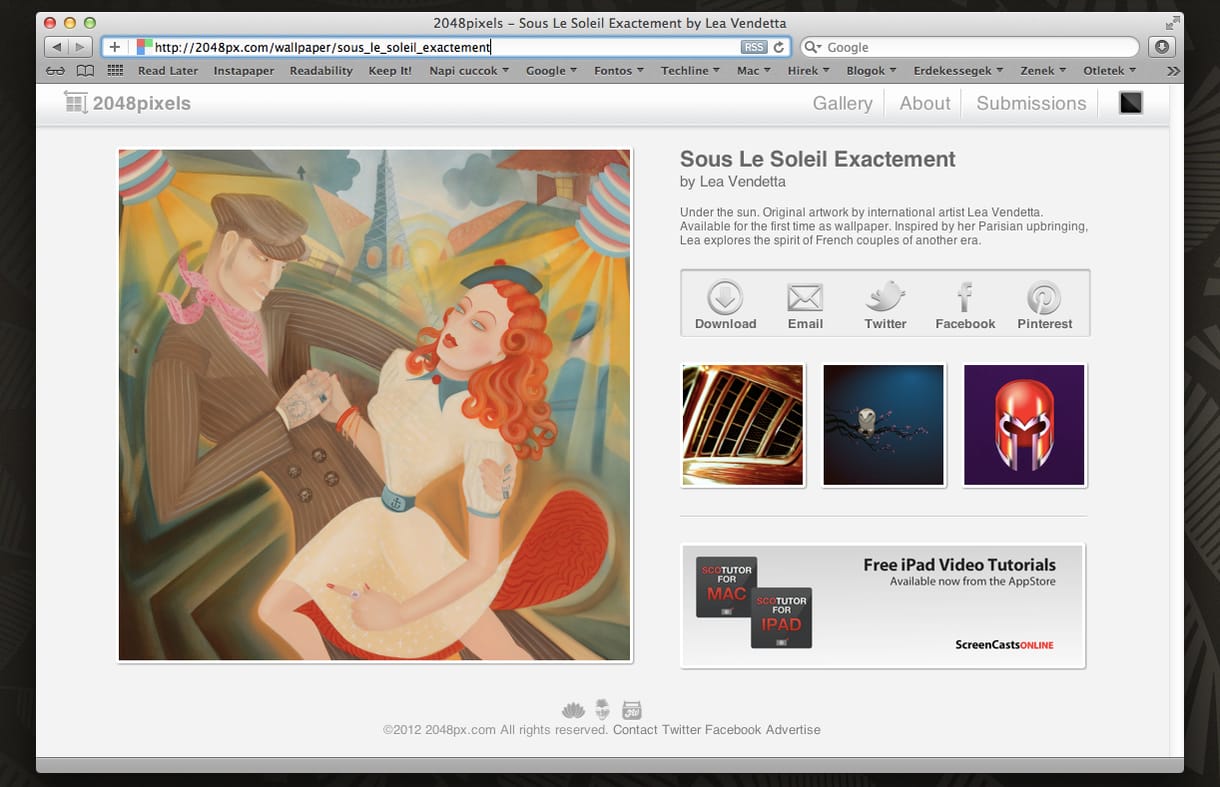Screen dimensions: 1220x787
Task: Go forward with Safari forward arrow
Action: (x=80, y=47)
